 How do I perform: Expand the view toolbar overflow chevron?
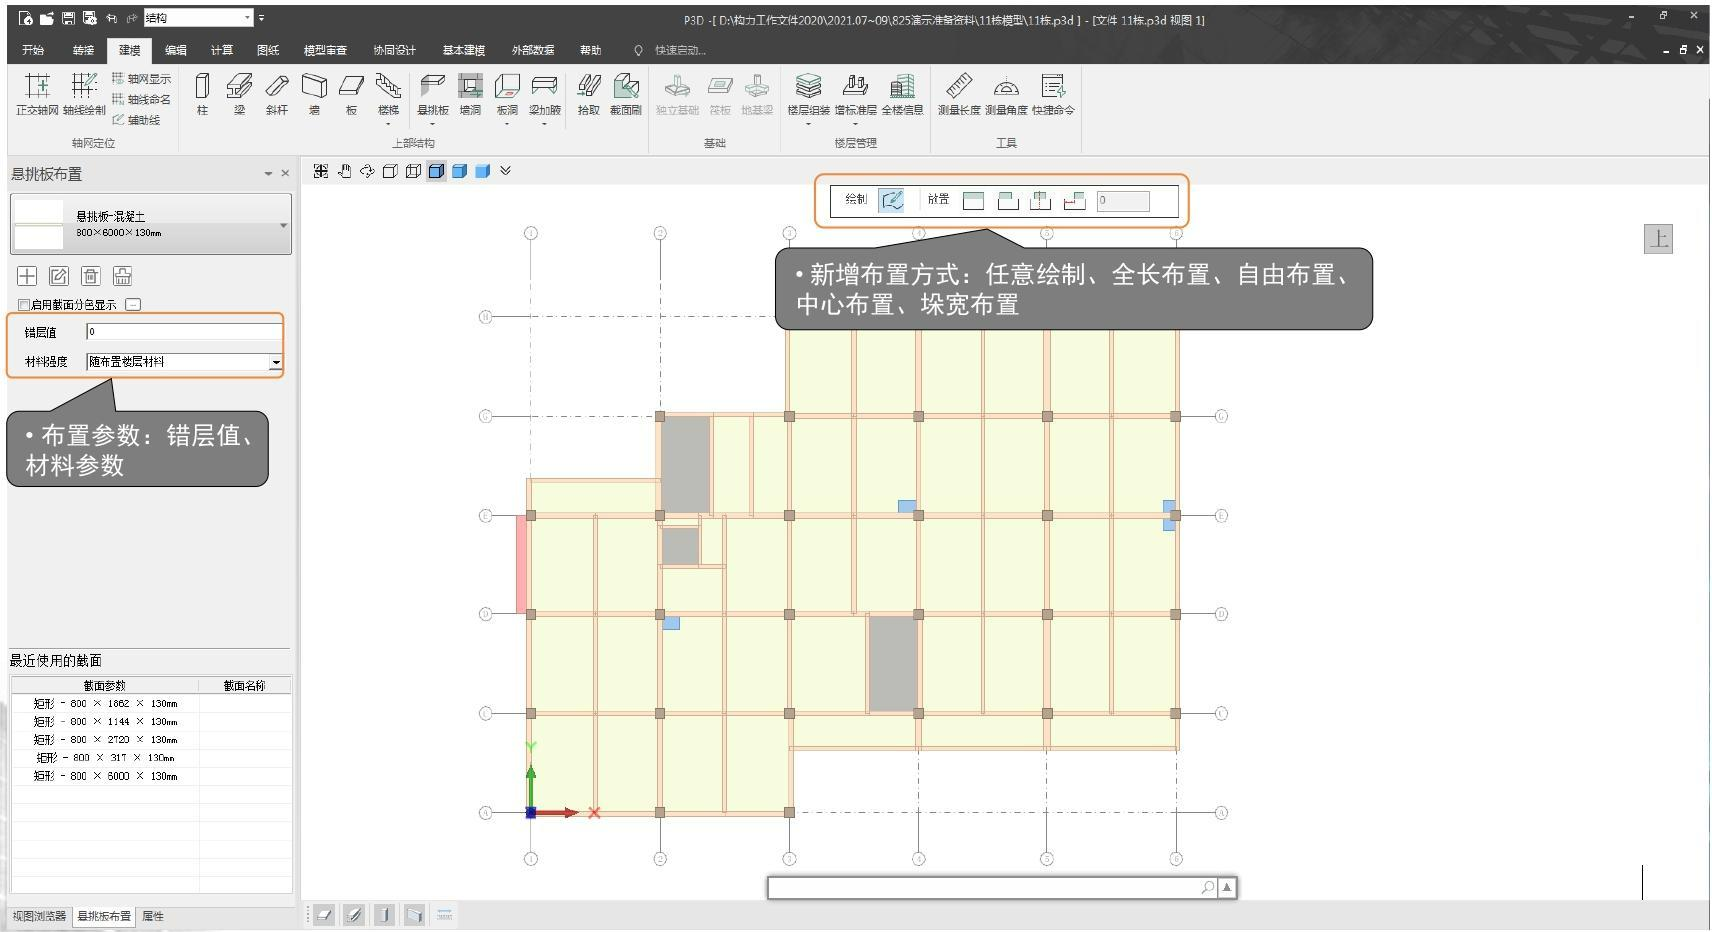[505, 171]
